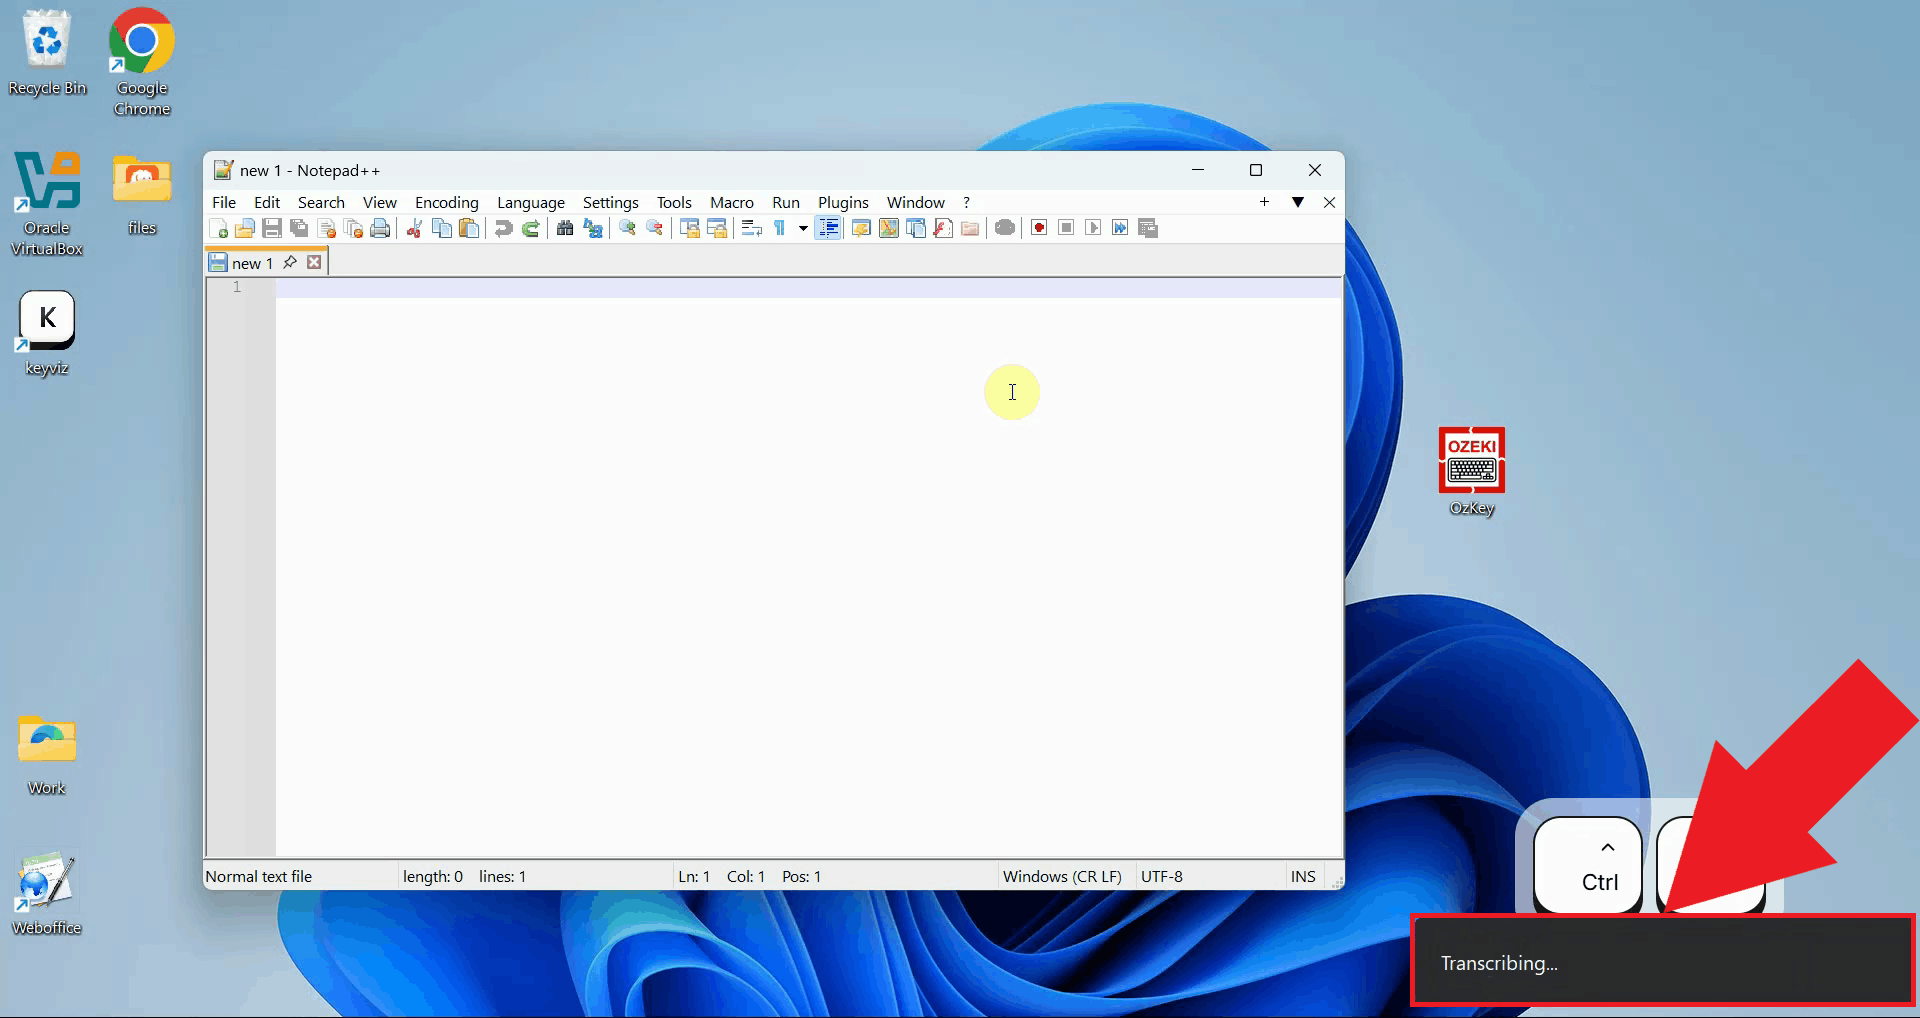Viewport: 1920px width, 1018px height.
Task: Open the show-symbol dropdown arrow
Action: (802, 228)
